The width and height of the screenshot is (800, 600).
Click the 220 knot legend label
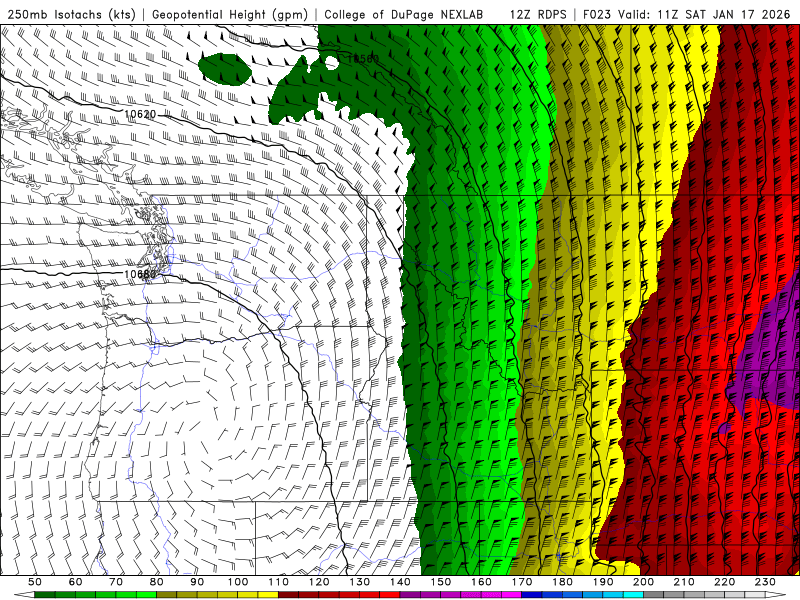(x=725, y=582)
